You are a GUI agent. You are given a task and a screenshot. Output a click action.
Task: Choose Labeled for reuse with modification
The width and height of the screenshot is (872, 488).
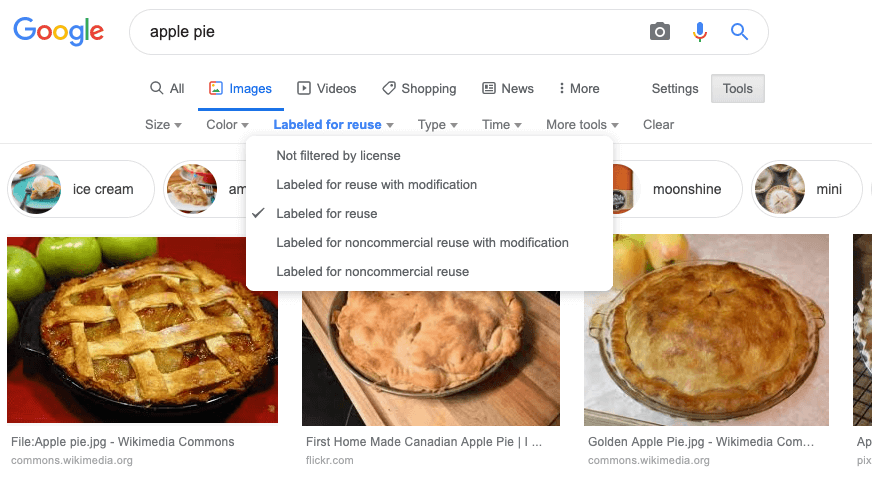[376, 184]
